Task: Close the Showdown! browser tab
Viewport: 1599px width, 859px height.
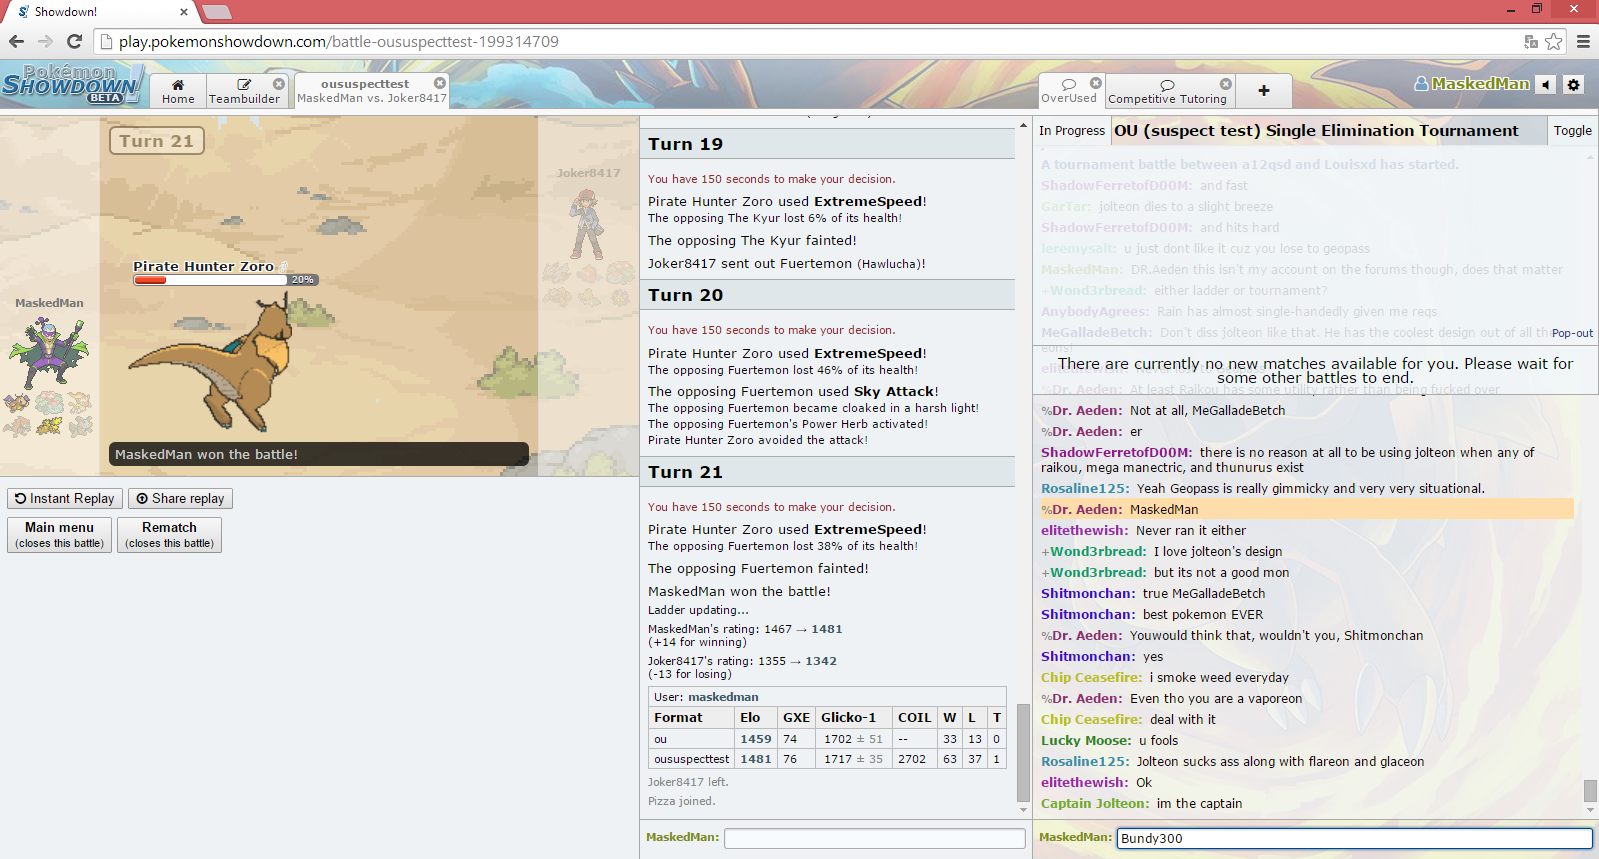Action: click(184, 12)
